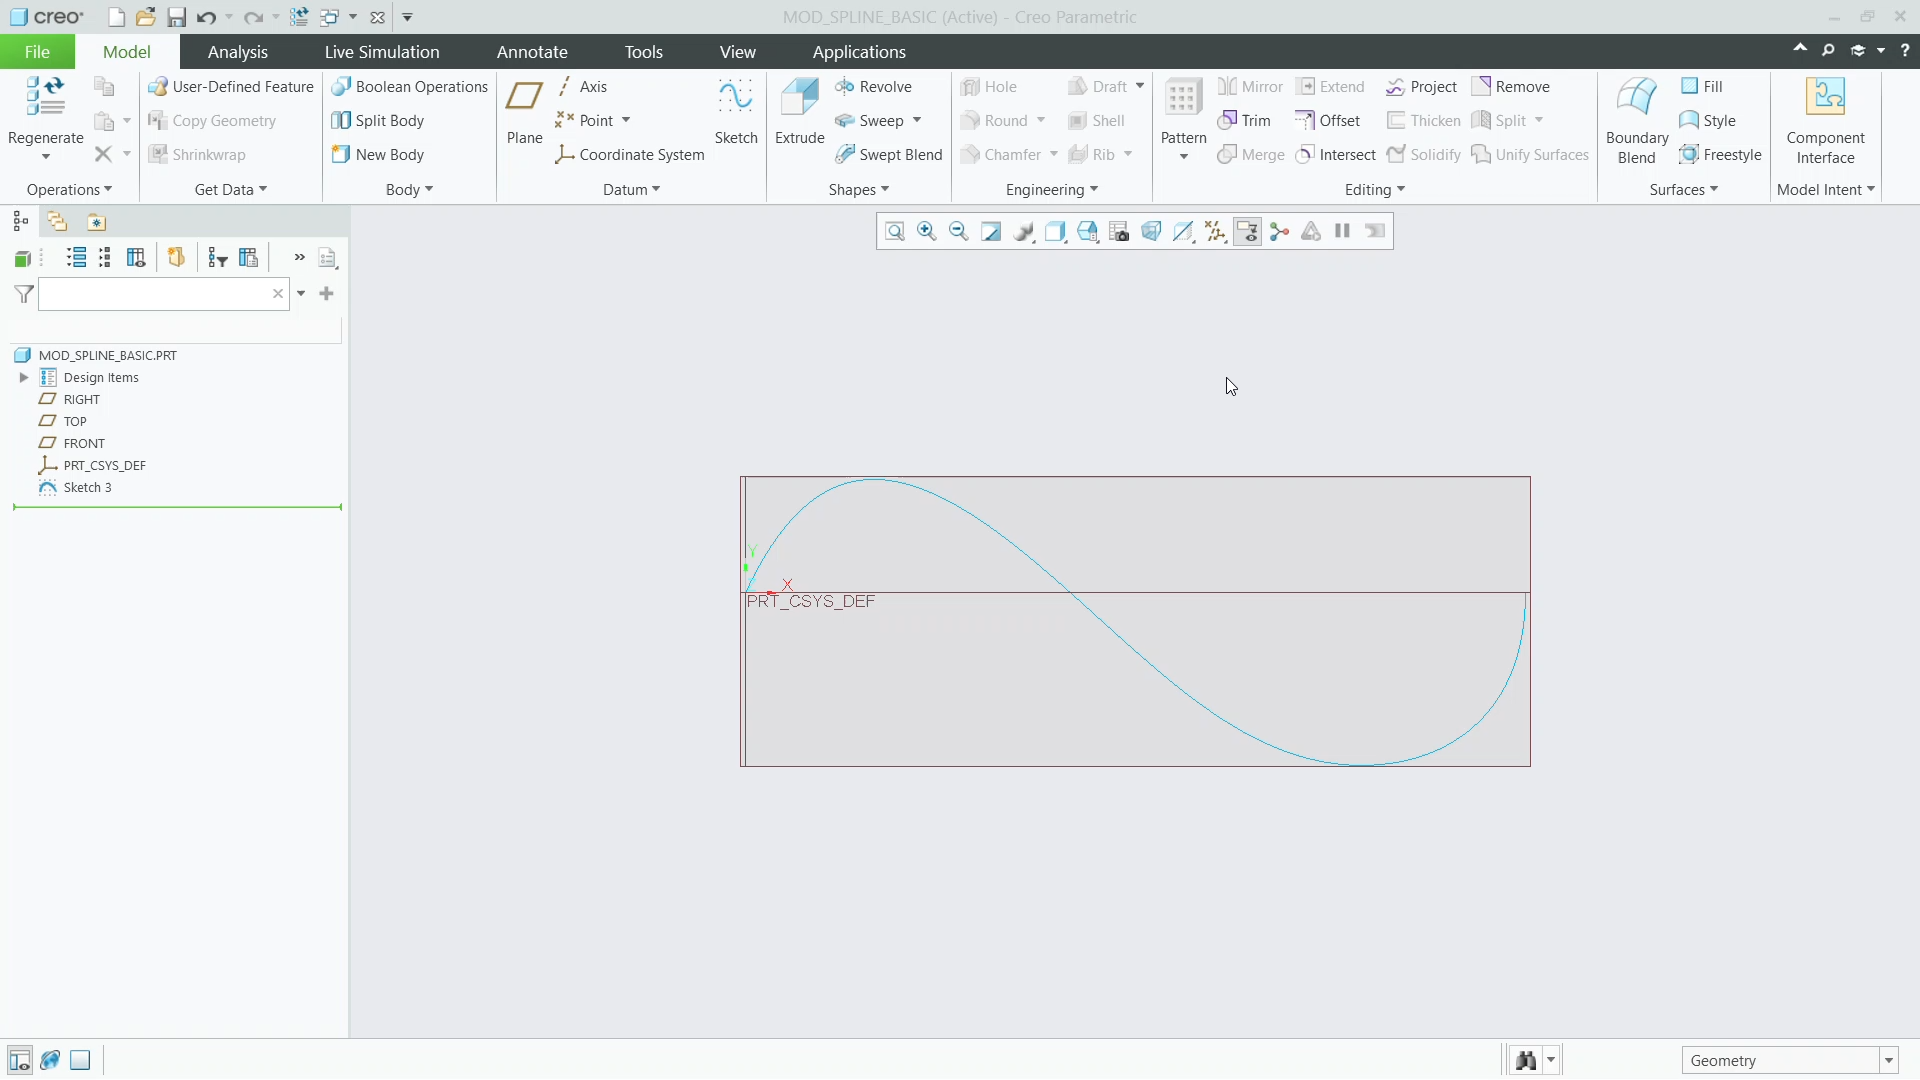This screenshot has height=1080, width=1920.
Task: Click the Shrinkwrap button
Action: tap(208, 154)
